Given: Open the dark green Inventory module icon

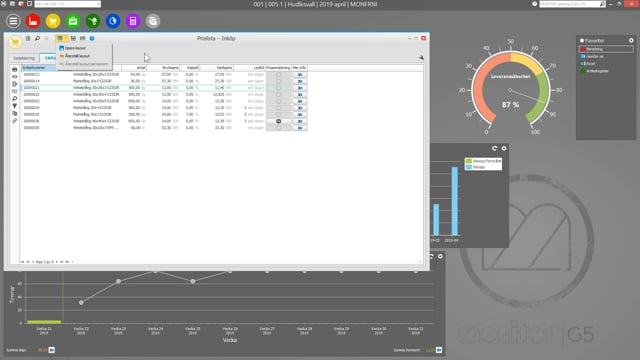Looking at the screenshot, I should (93, 21).
